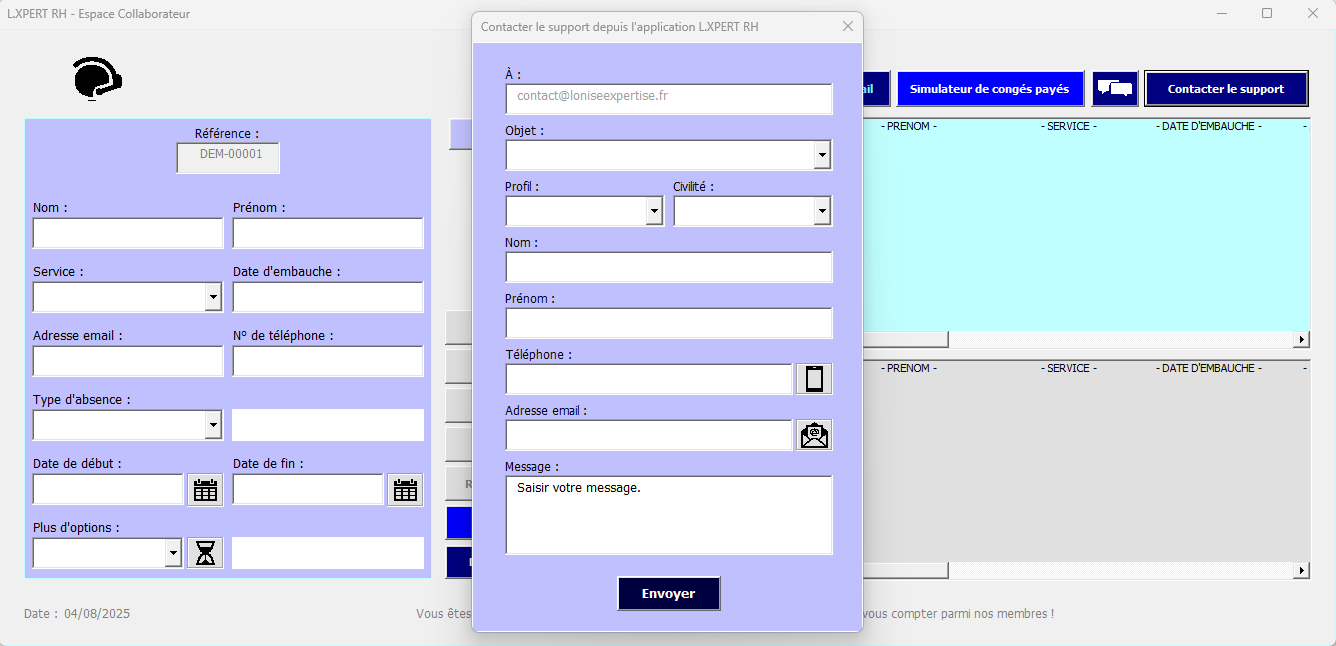
Task: Expand the Objet dropdown
Action: coord(822,155)
